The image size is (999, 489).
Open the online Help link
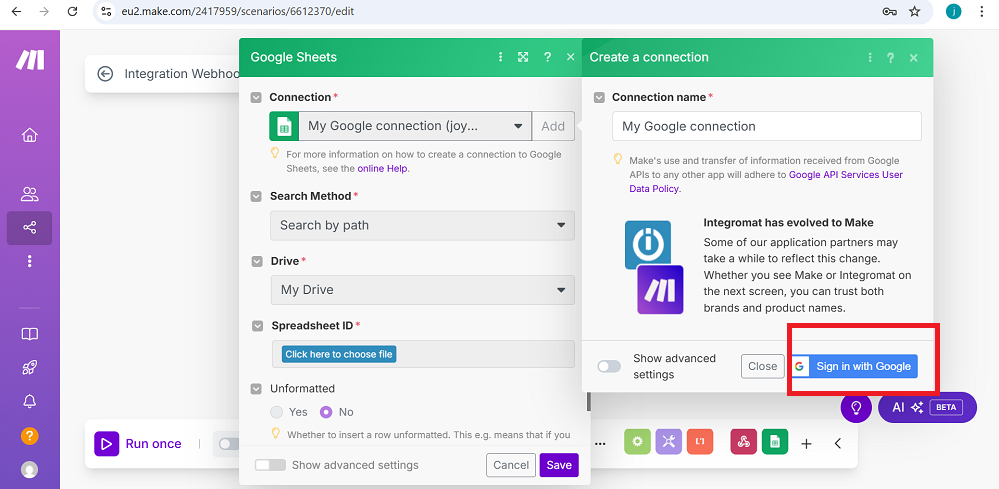(x=382, y=169)
